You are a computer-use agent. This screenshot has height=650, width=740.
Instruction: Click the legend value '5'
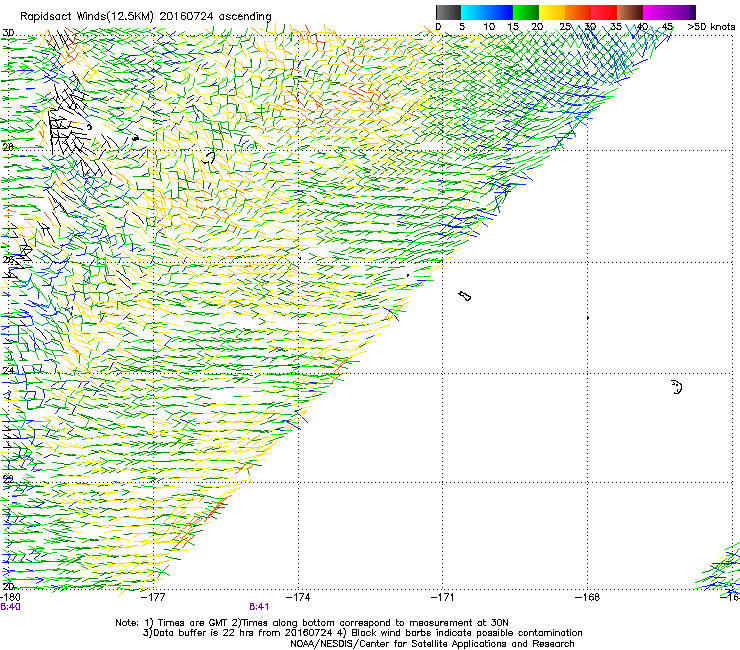click(x=462, y=27)
